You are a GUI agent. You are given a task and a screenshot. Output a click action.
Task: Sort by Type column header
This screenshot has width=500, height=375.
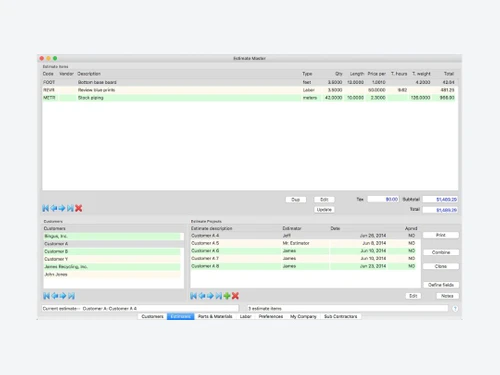pos(307,74)
